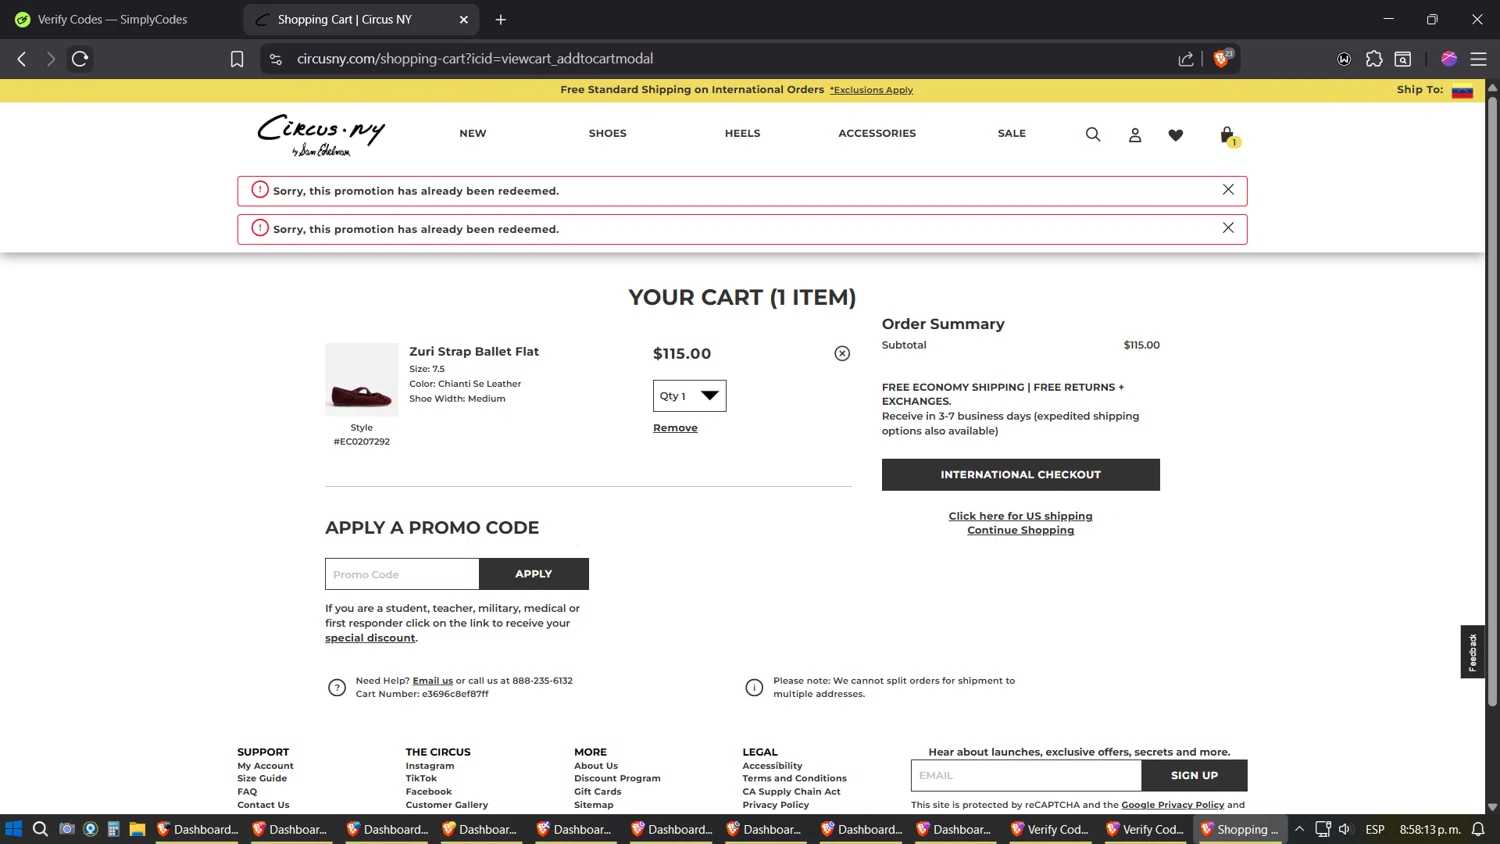Switch to Verify Codes SimplyCodes tab
The image size is (1500, 844).
click(x=112, y=19)
